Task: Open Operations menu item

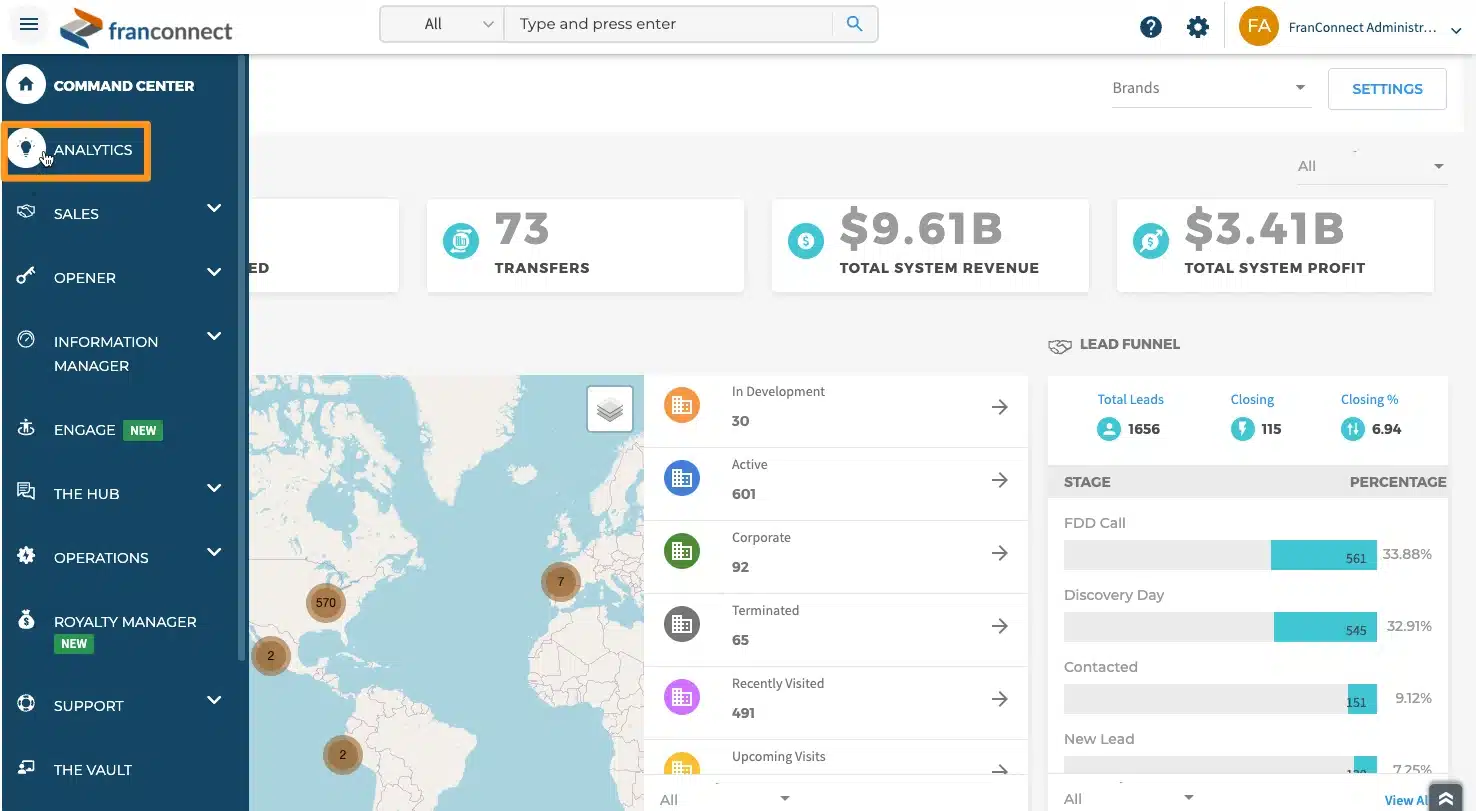Action: pyautogui.click(x=101, y=558)
